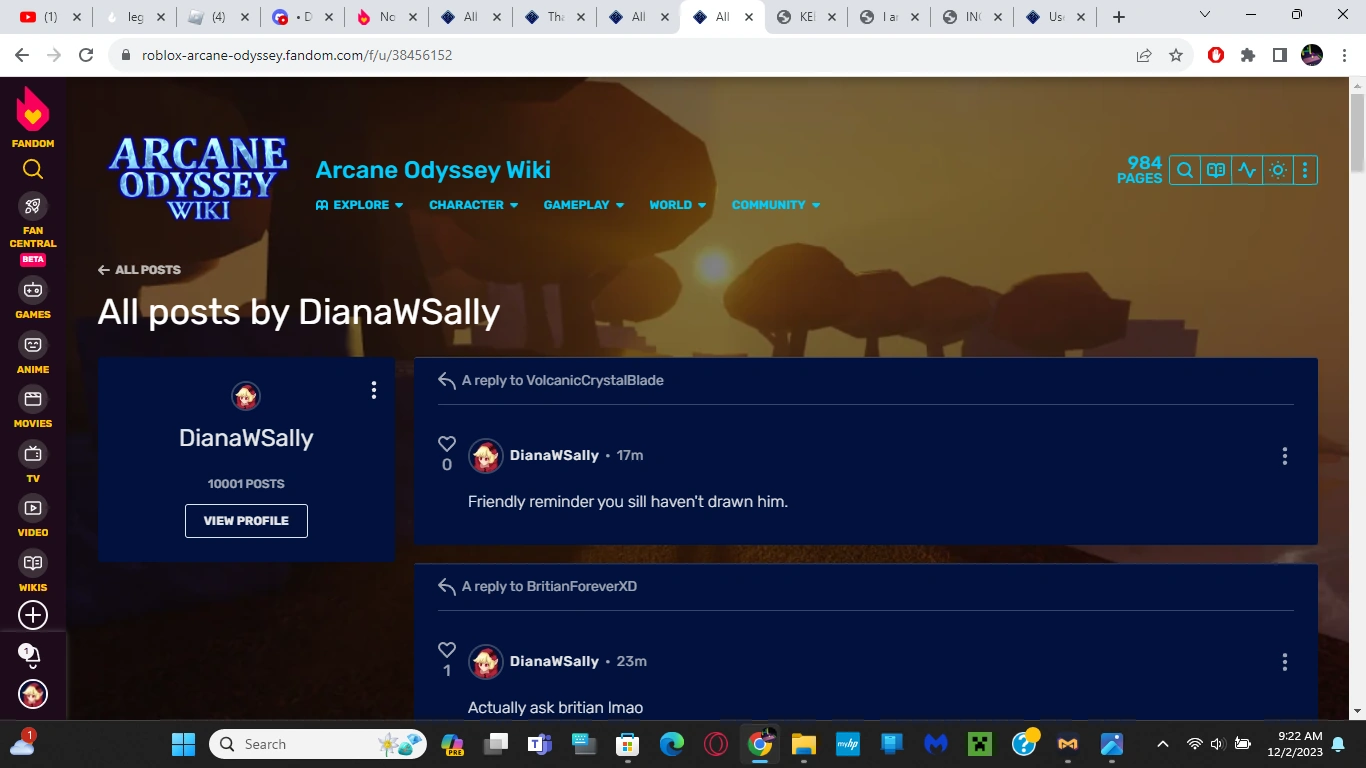Click the recent wiki activity pulse icon
The image size is (1366, 768).
[x=1247, y=170]
